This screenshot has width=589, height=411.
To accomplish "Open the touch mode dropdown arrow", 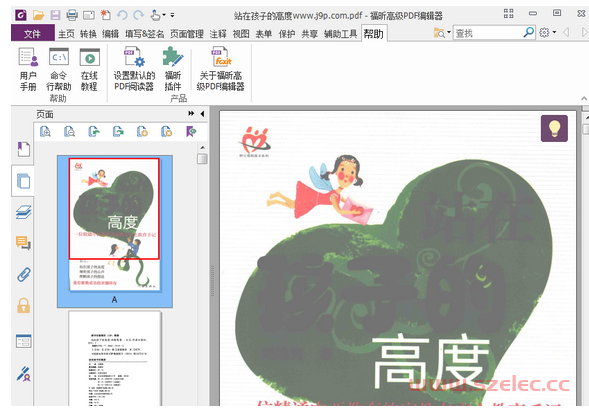I will coord(164,15).
